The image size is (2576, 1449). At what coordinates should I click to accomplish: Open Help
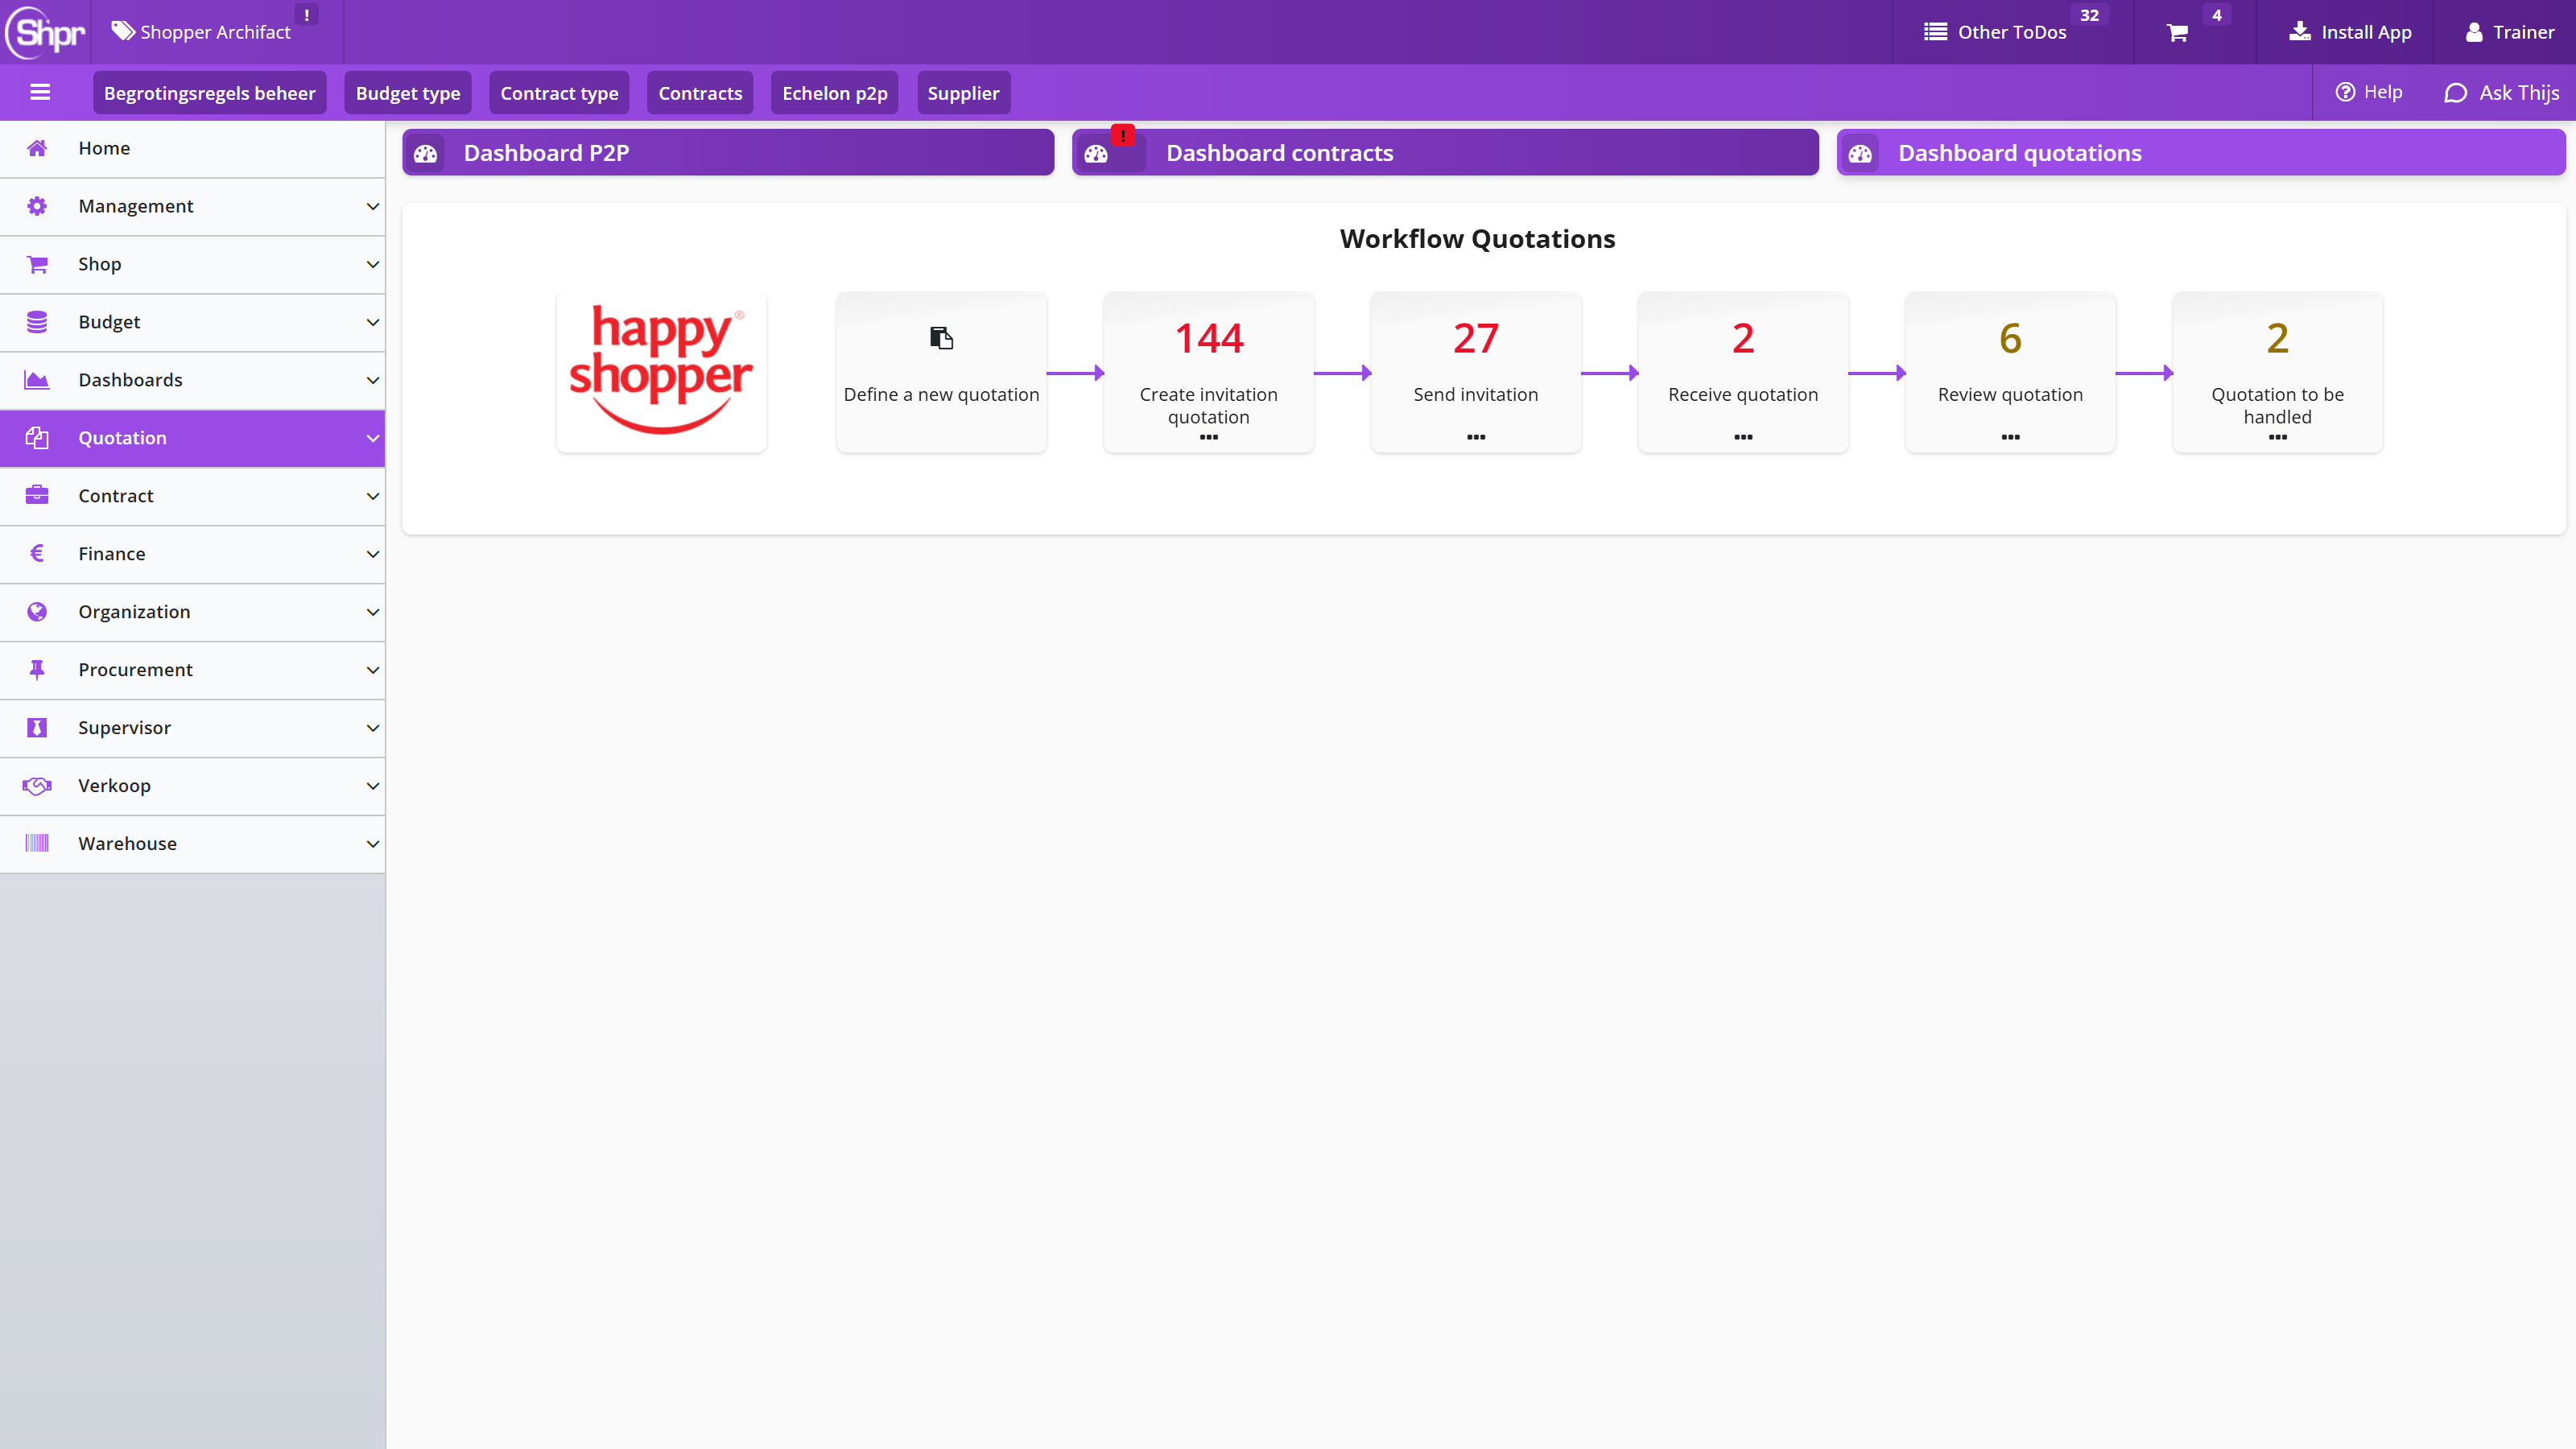point(2368,92)
